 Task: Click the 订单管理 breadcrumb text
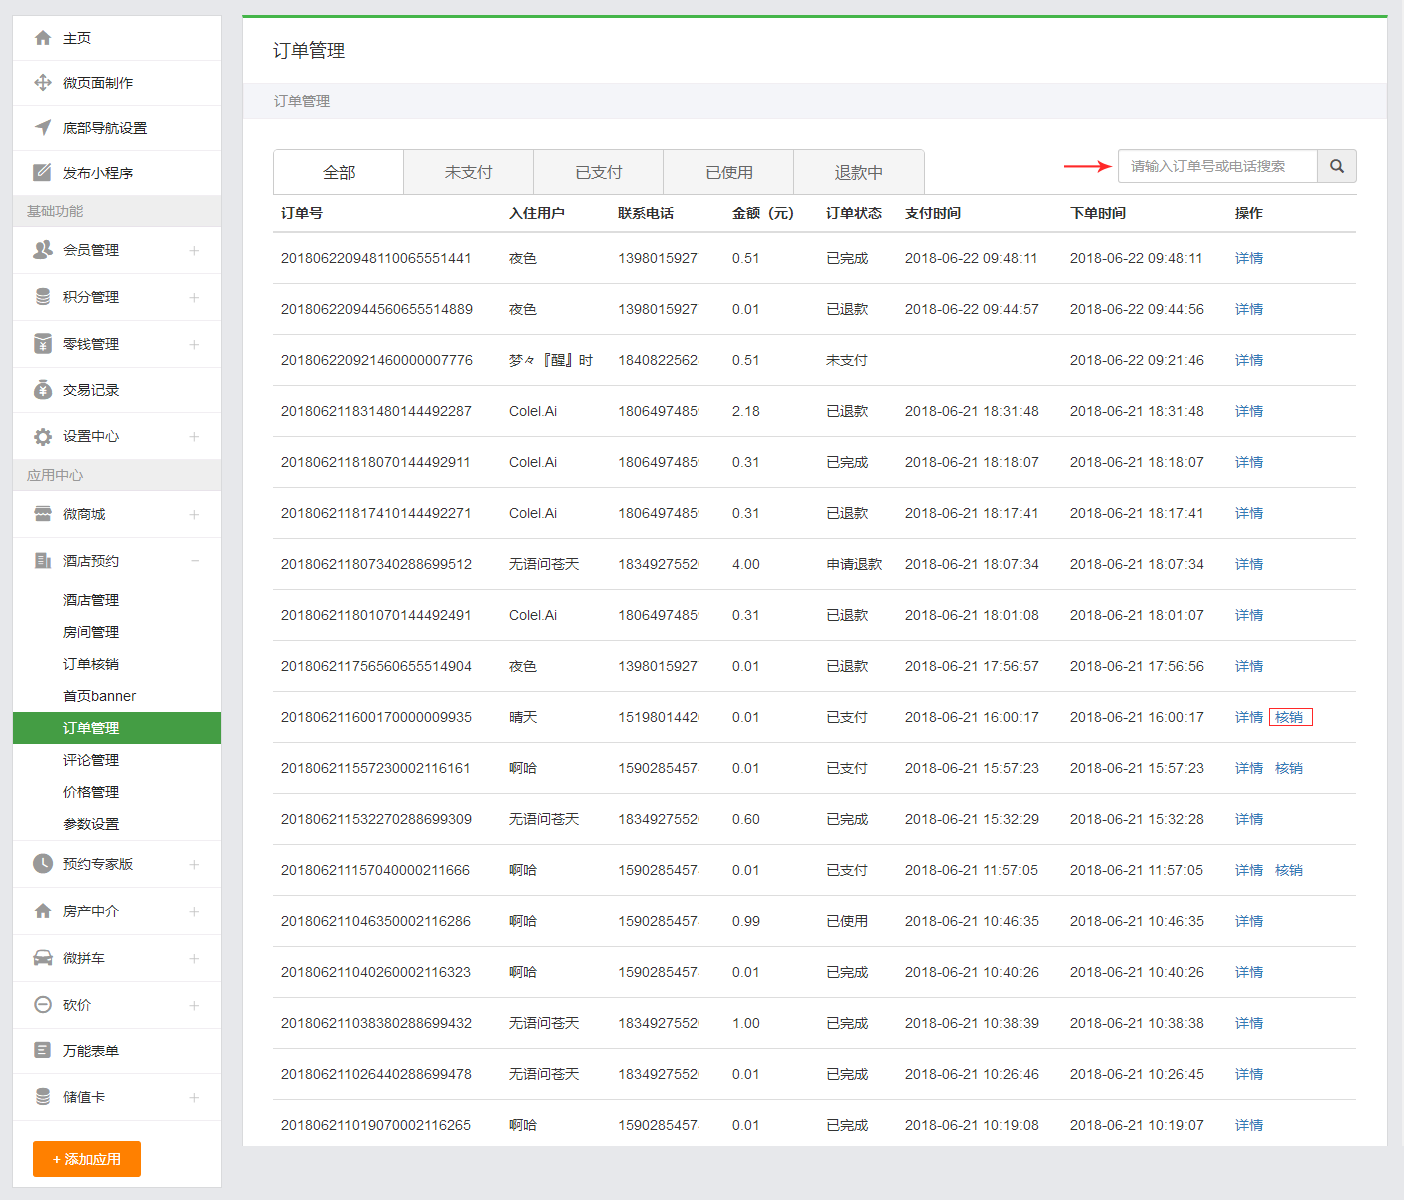[x=302, y=101]
